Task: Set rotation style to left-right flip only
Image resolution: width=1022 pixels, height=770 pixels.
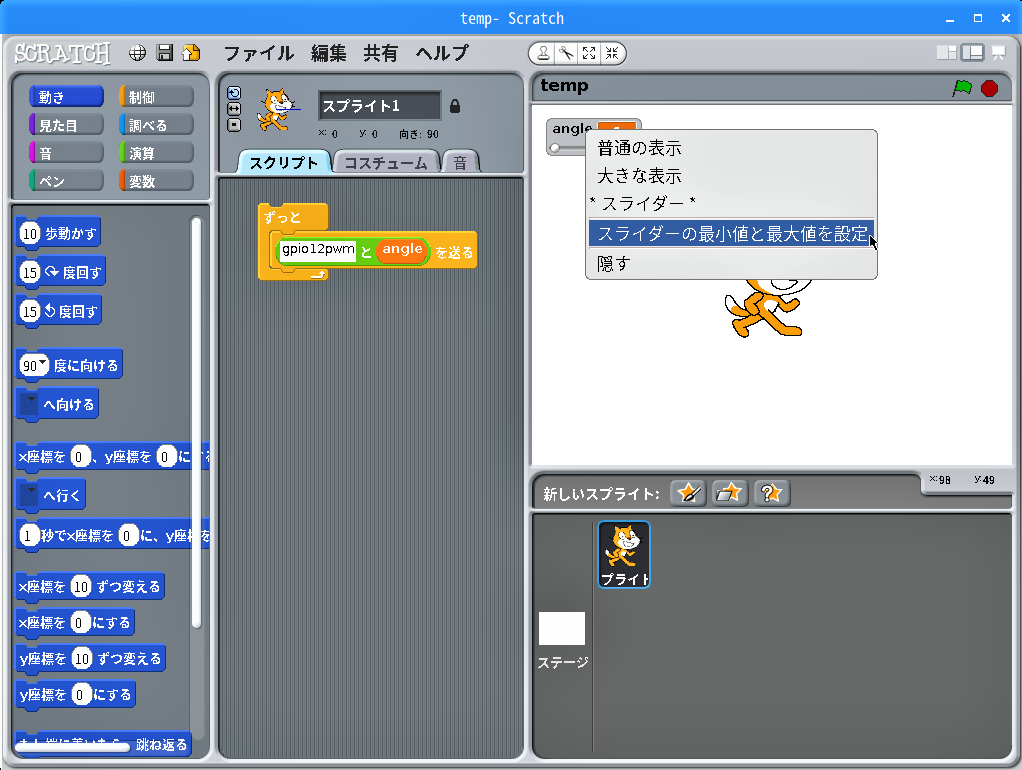Action: coord(234,109)
